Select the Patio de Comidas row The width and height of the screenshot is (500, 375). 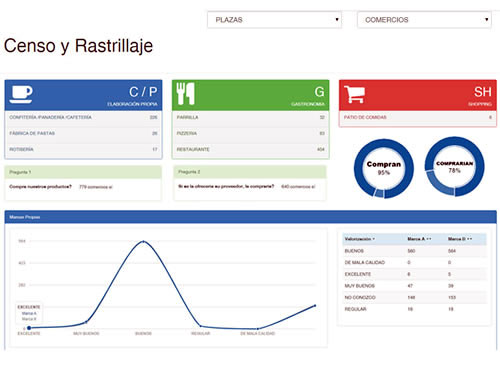pyautogui.click(x=418, y=117)
